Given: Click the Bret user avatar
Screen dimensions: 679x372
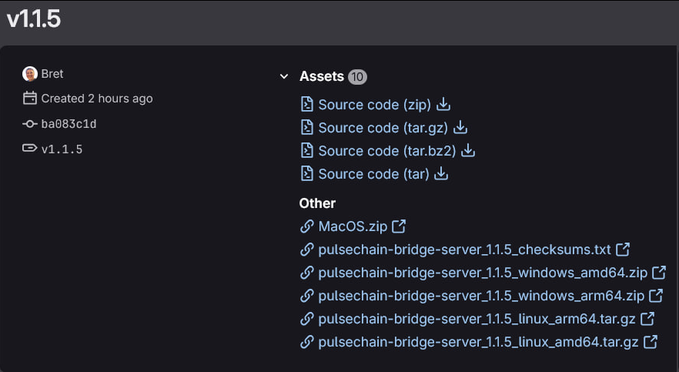Looking at the screenshot, I should click(30, 74).
